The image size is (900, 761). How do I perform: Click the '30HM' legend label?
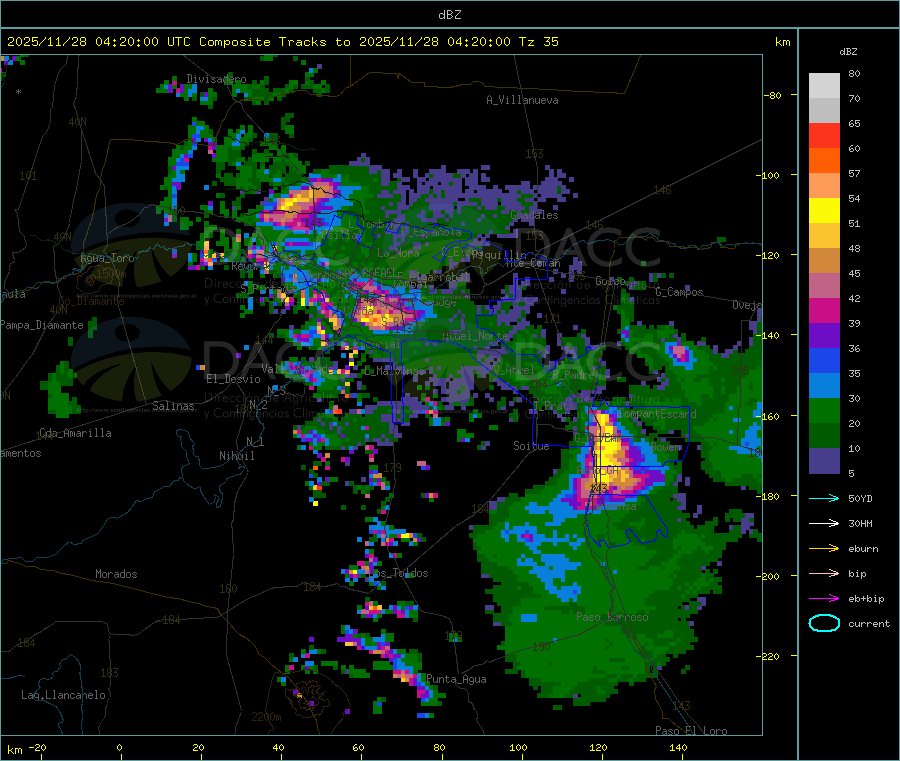tap(860, 523)
